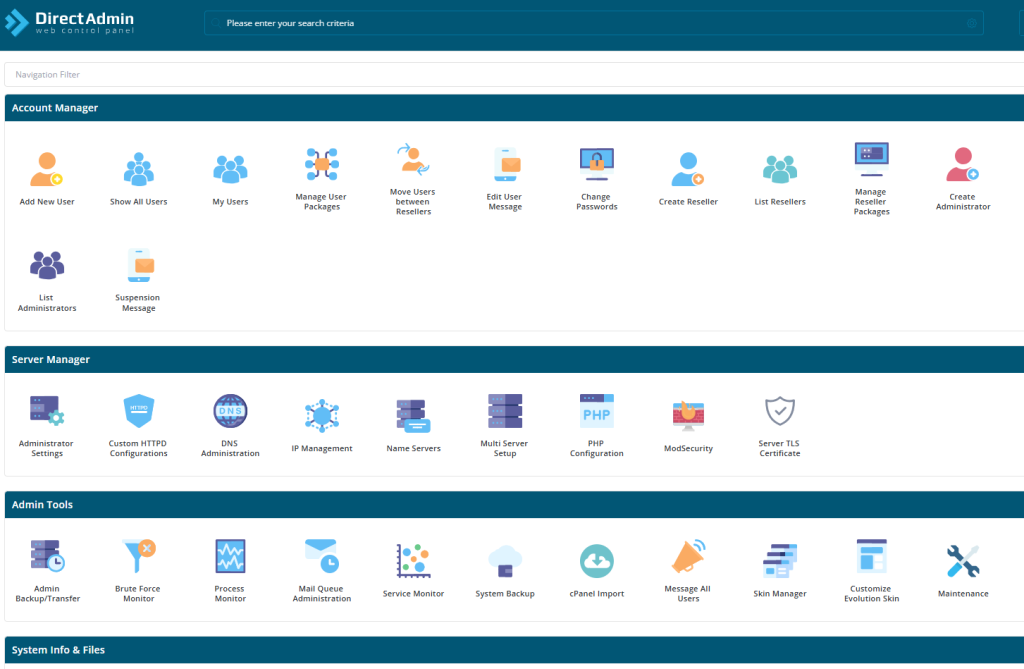Click the "System Backup" label
This screenshot has height=669, width=1024.
[x=505, y=594]
